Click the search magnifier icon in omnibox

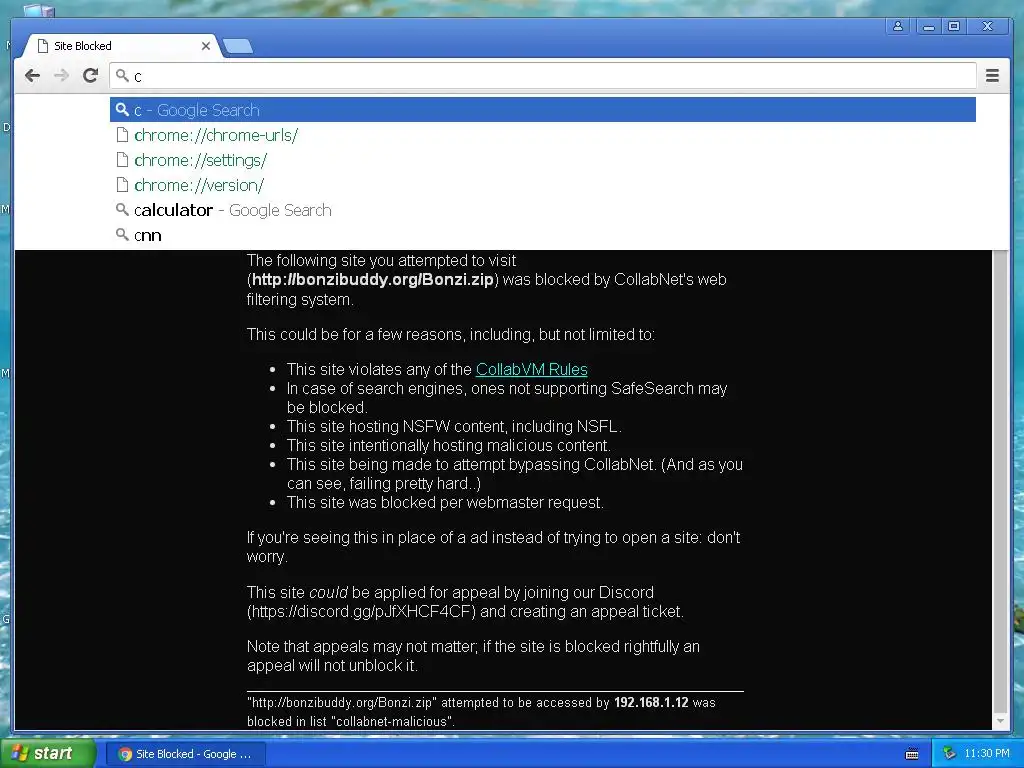click(122, 76)
